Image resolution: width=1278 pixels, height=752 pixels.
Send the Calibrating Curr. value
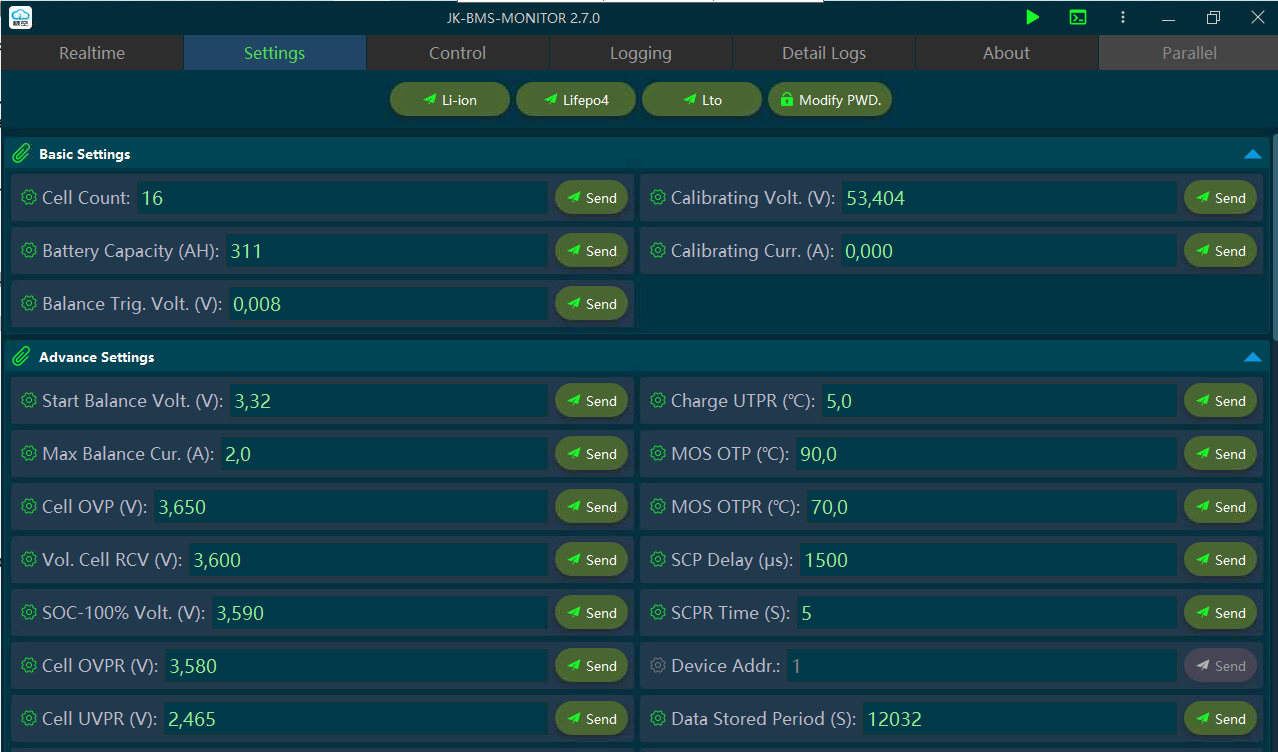pyautogui.click(x=1220, y=251)
